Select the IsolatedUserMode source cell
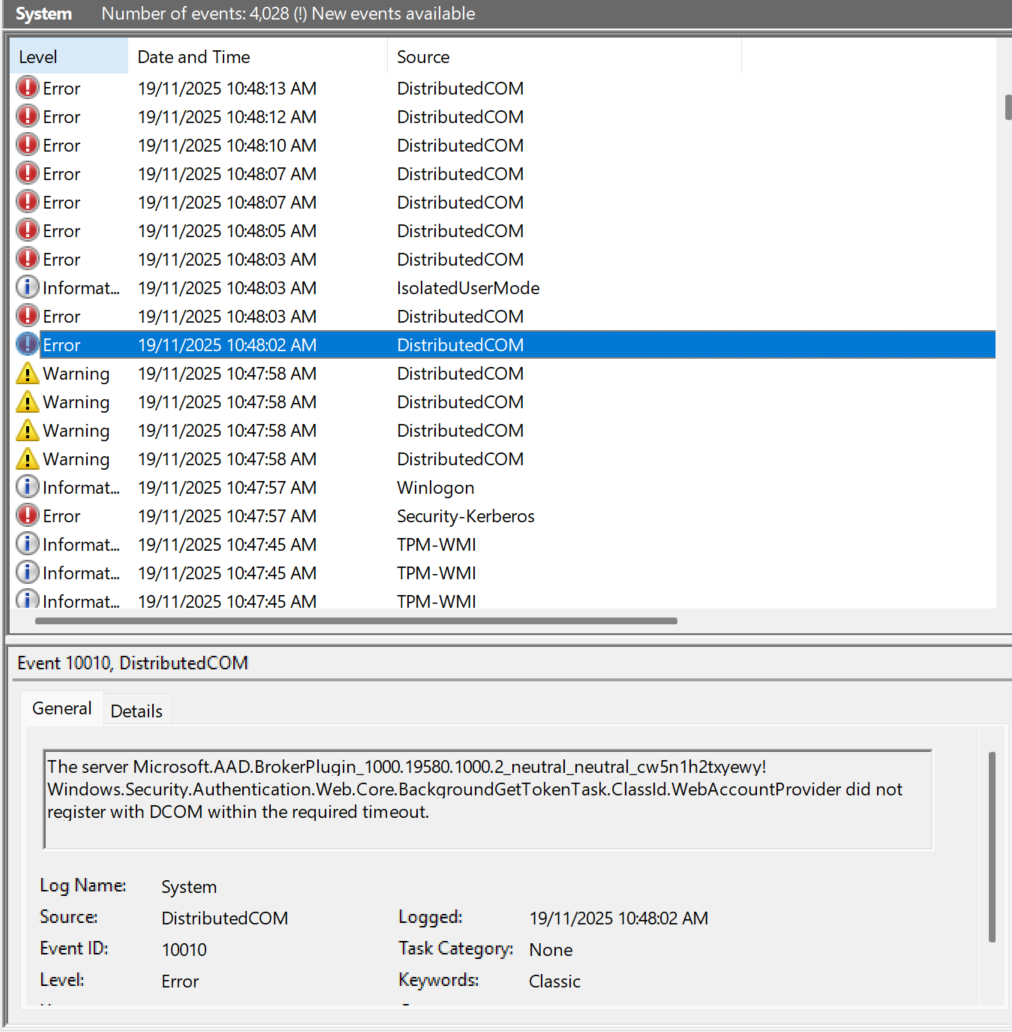Screen dimensions: 1012x1032 (x=468, y=288)
